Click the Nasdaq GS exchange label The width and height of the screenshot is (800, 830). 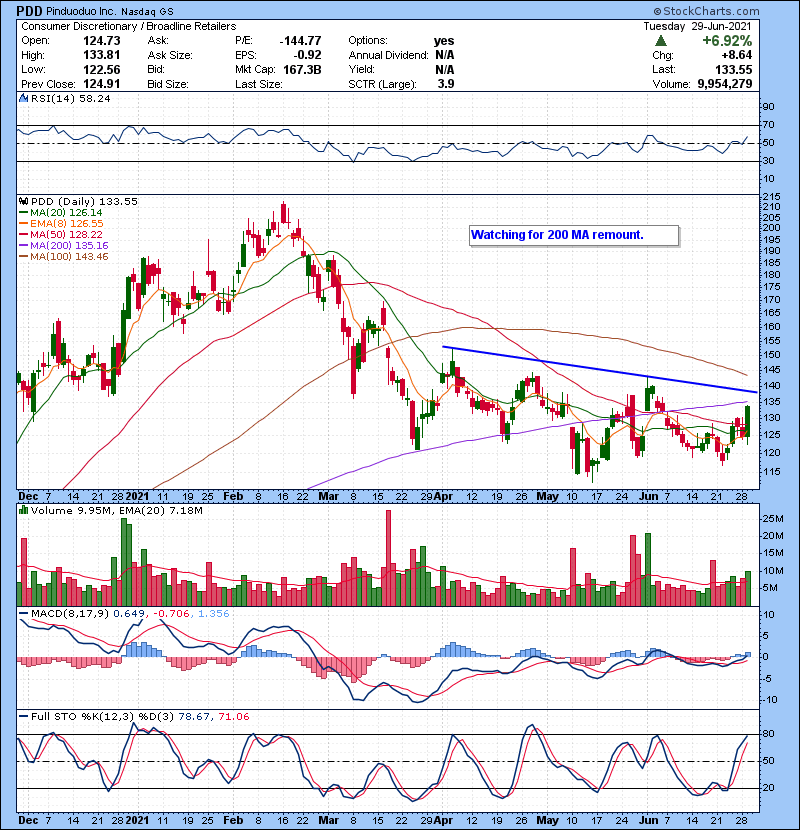147,12
